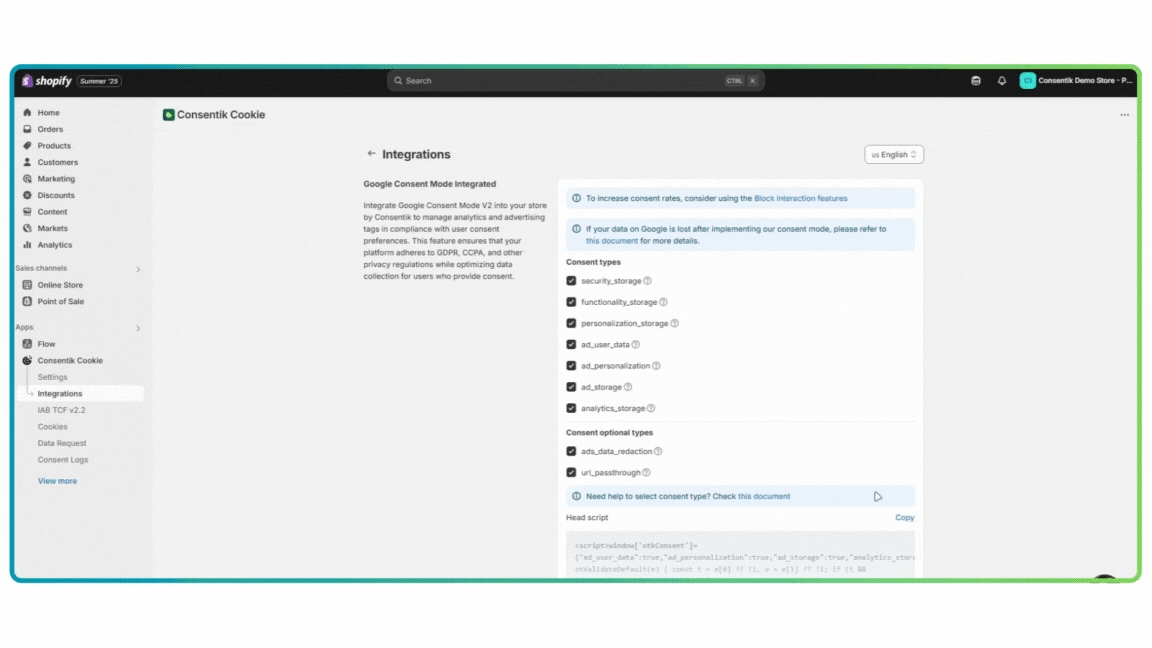
Task: Click the Consentik Cookie app icon in sidebar
Action: tap(27, 360)
